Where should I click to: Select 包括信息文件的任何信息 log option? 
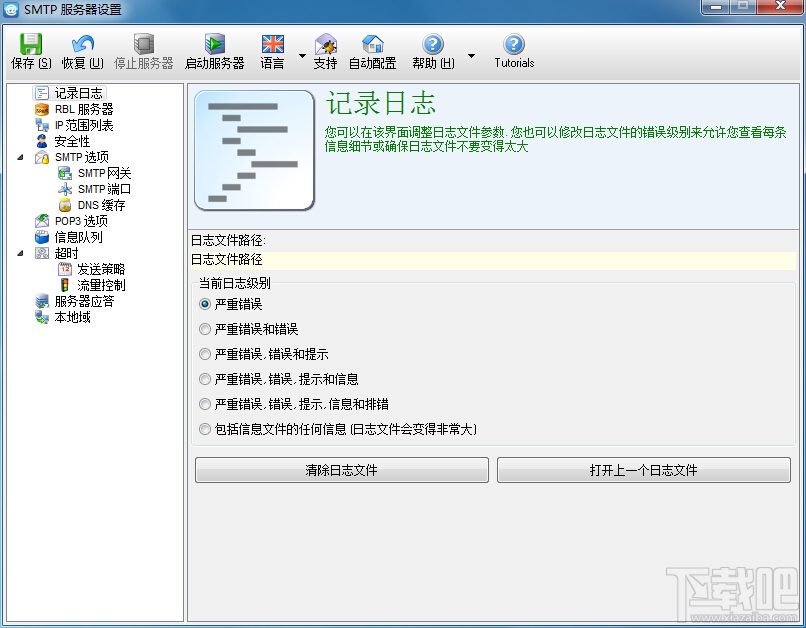pos(205,429)
